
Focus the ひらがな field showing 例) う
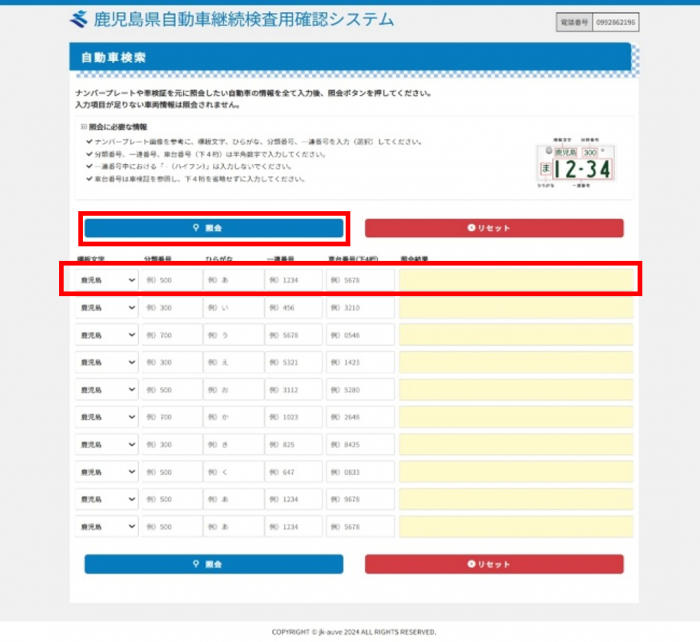(233, 335)
